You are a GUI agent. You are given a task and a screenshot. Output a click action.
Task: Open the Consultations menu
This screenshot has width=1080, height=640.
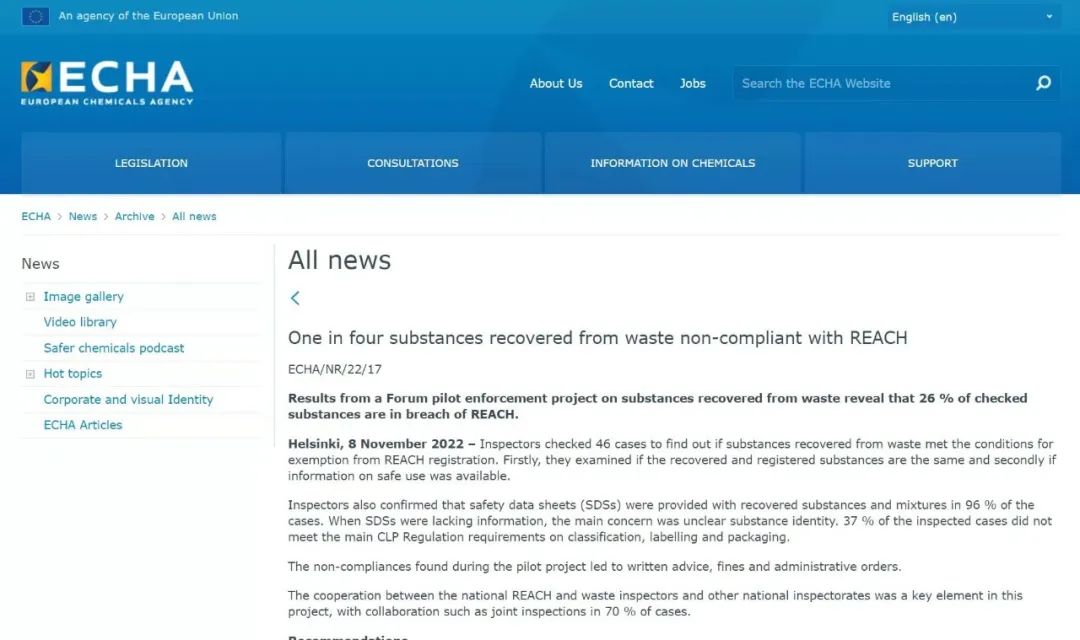tap(412, 163)
